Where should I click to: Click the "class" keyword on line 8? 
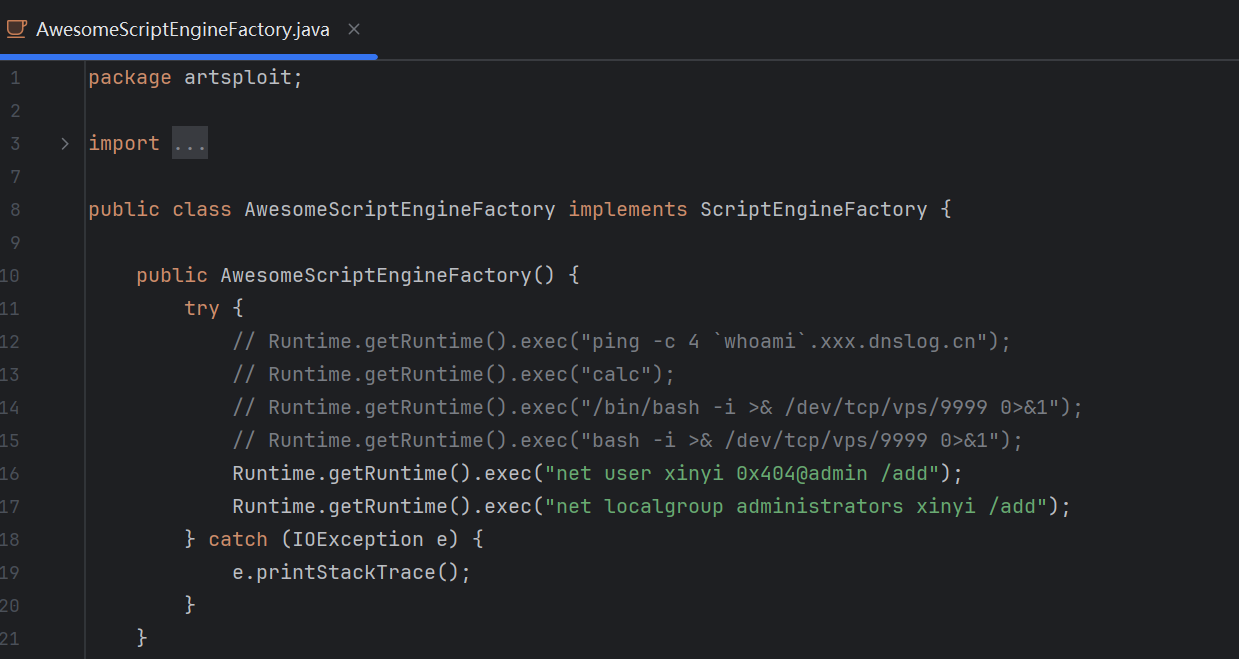coord(202,210)
